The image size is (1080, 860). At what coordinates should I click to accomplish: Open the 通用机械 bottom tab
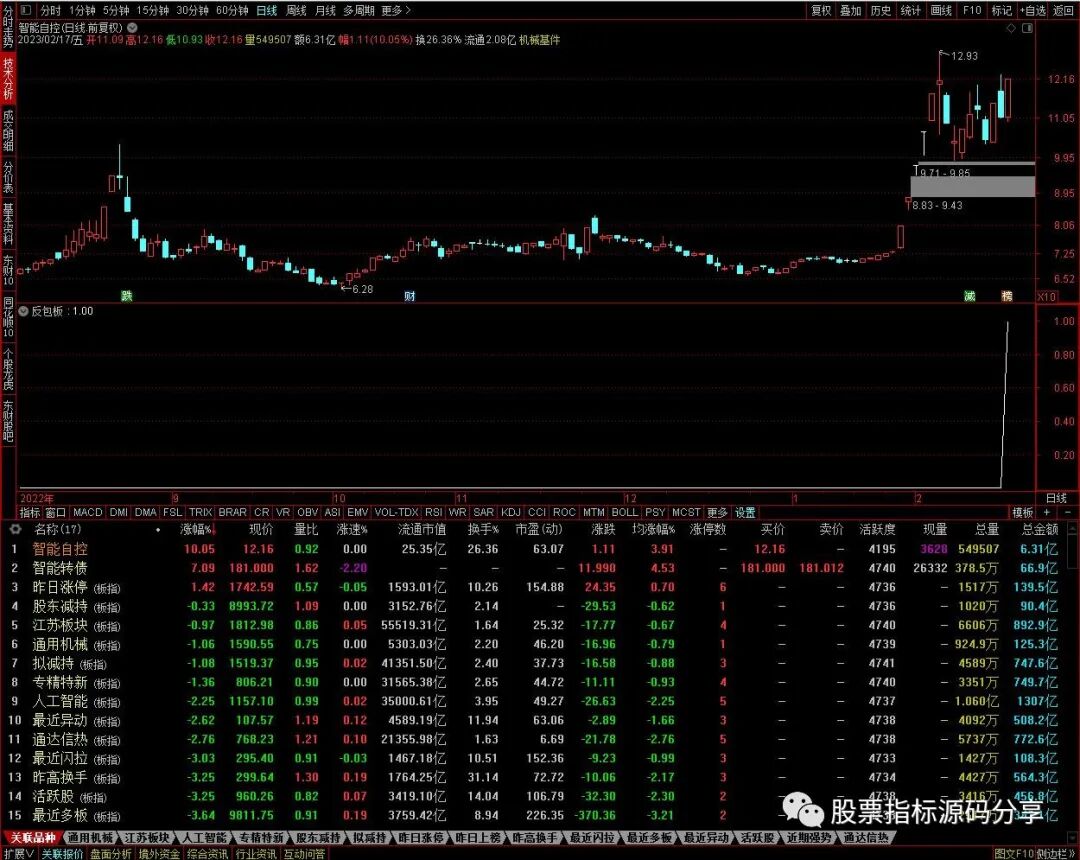[90, 838]
